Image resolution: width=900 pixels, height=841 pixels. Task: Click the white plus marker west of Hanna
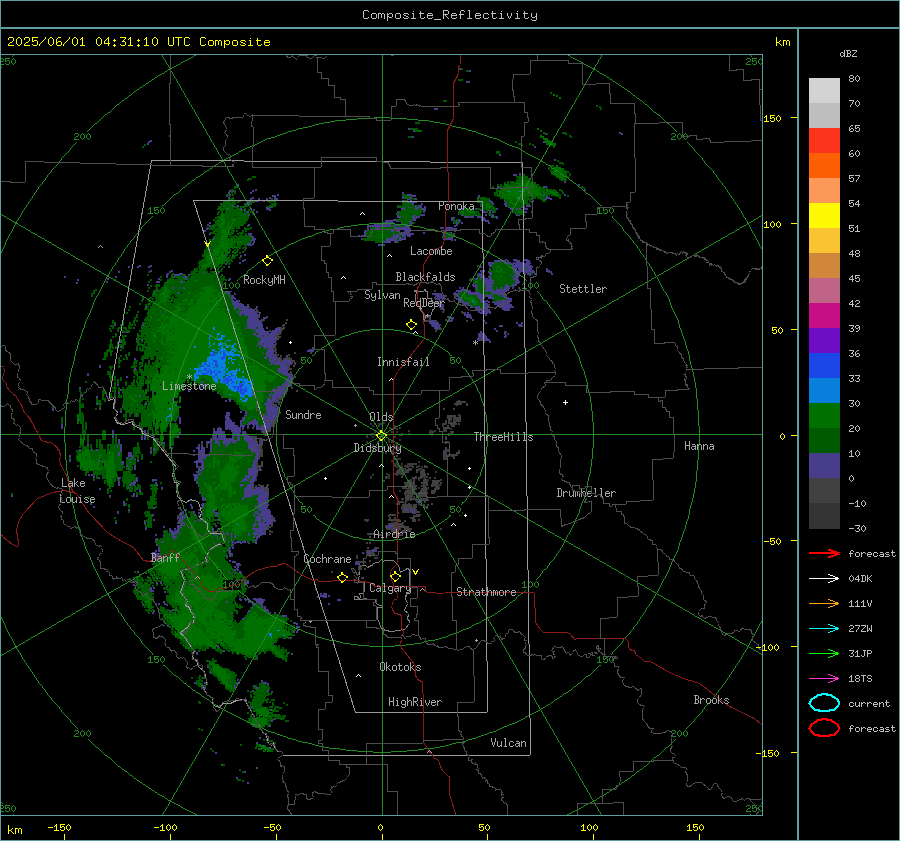[x=565, y=402]
